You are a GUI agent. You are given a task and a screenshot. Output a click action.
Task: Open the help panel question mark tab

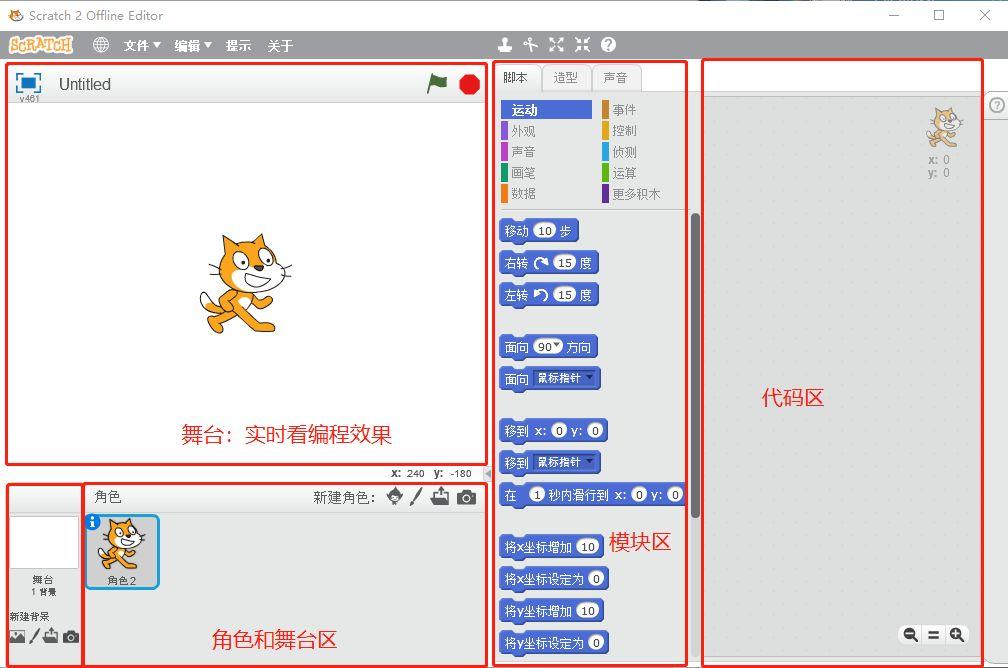pos(996,105)
